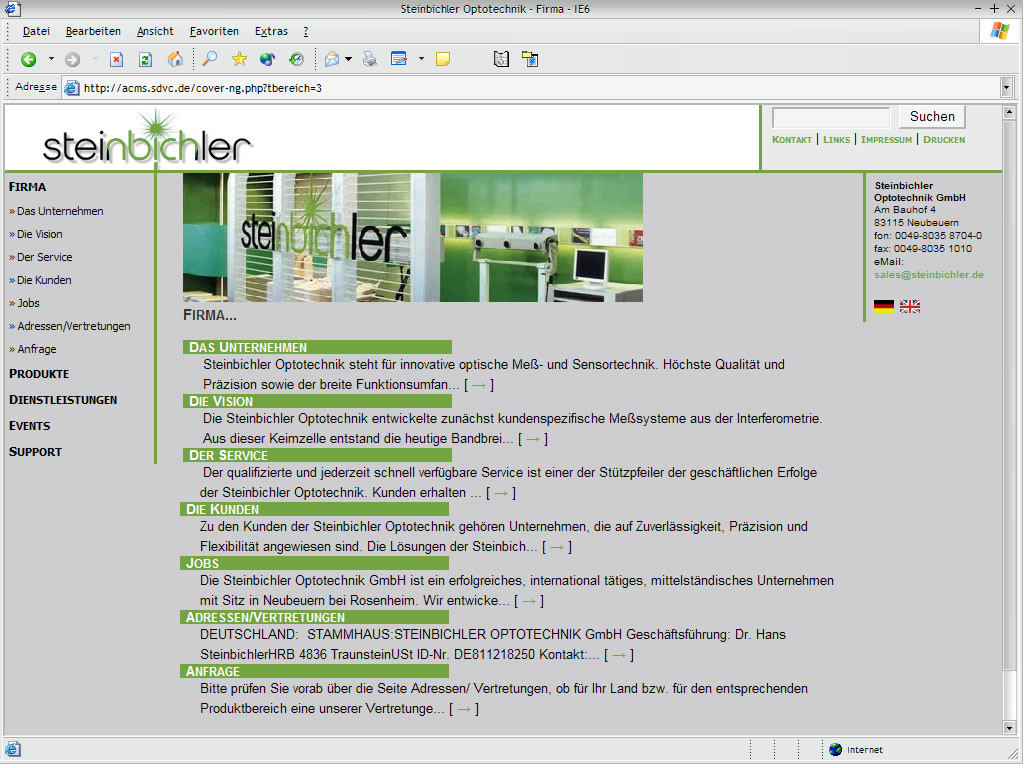This screenshot has width=1024, height=768.
Task: Open the Search magnifier tool
Action: [x=210, y=59]
